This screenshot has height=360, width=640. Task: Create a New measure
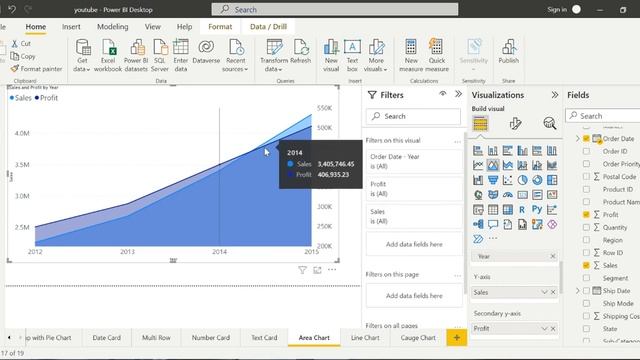tap(411, 47)
